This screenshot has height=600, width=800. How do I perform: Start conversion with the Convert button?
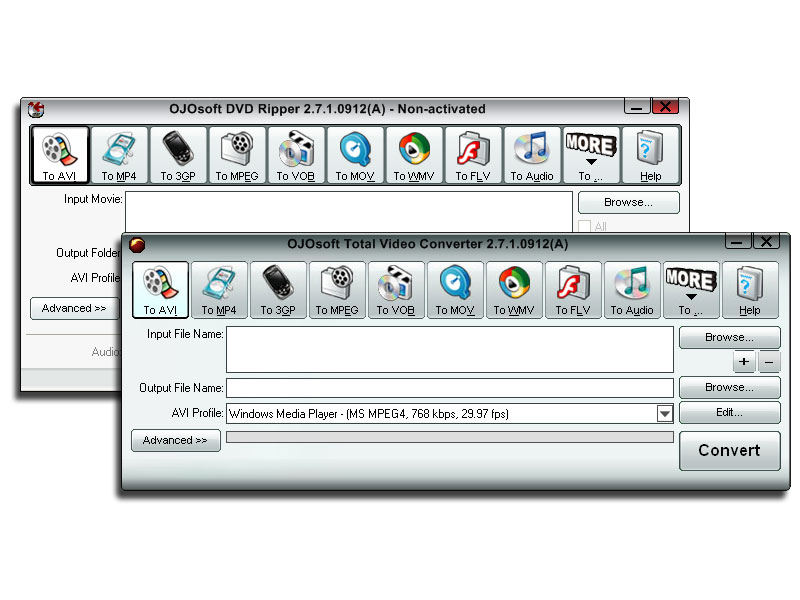(730, 451)
